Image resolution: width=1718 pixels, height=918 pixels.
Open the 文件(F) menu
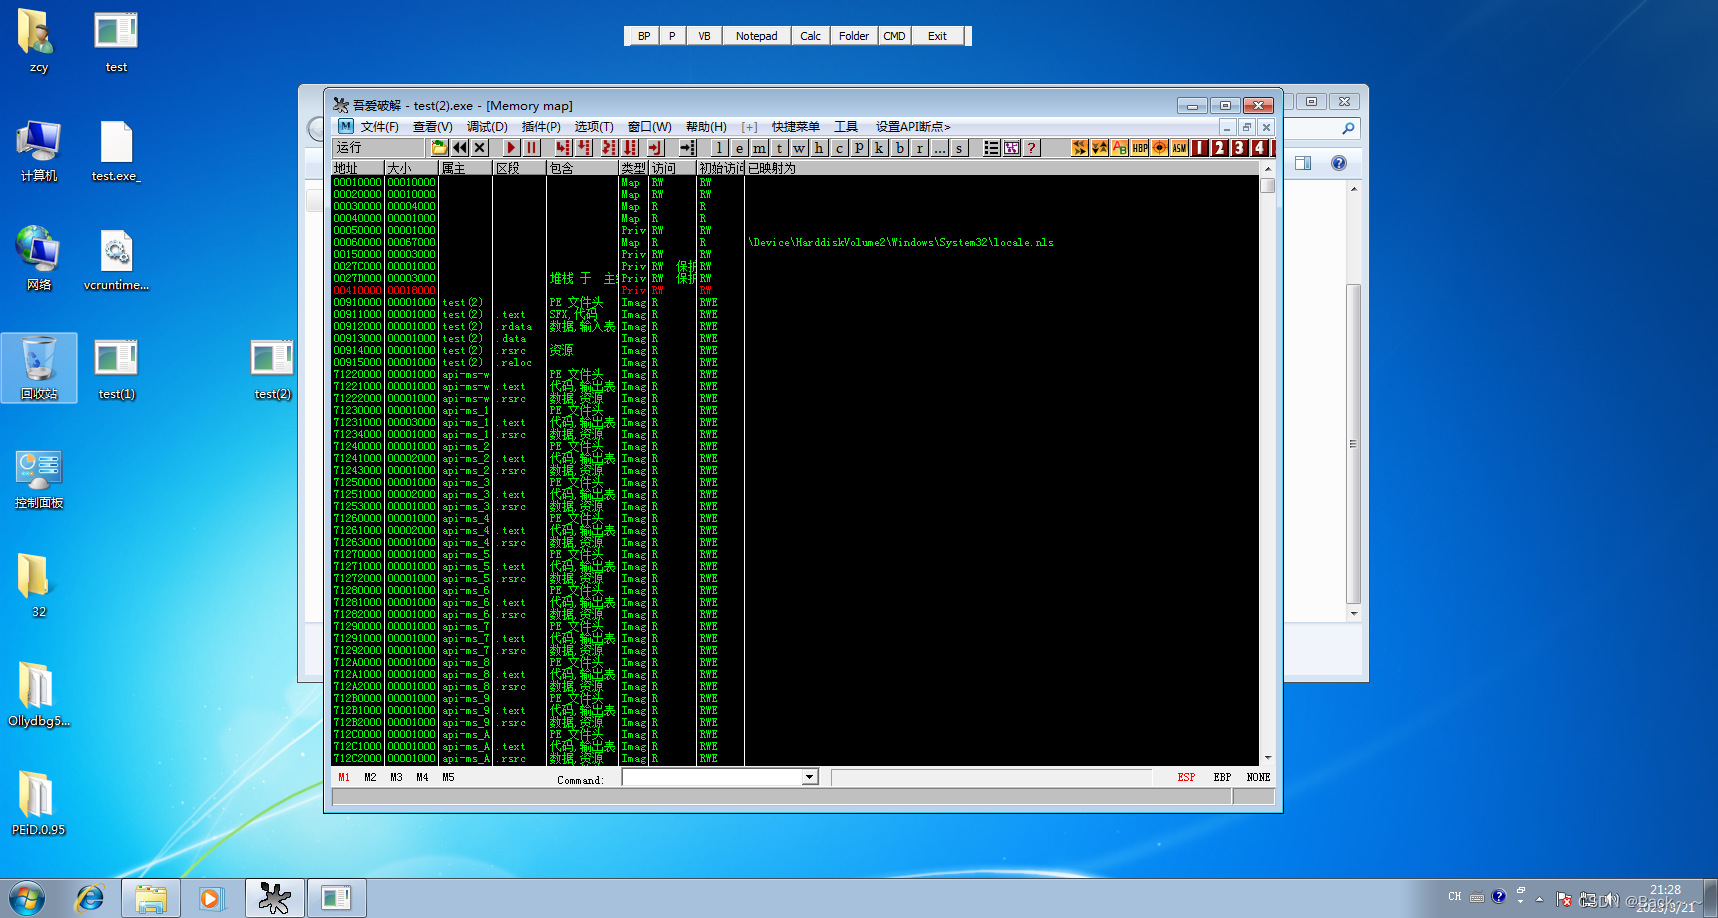coord(379,127)
